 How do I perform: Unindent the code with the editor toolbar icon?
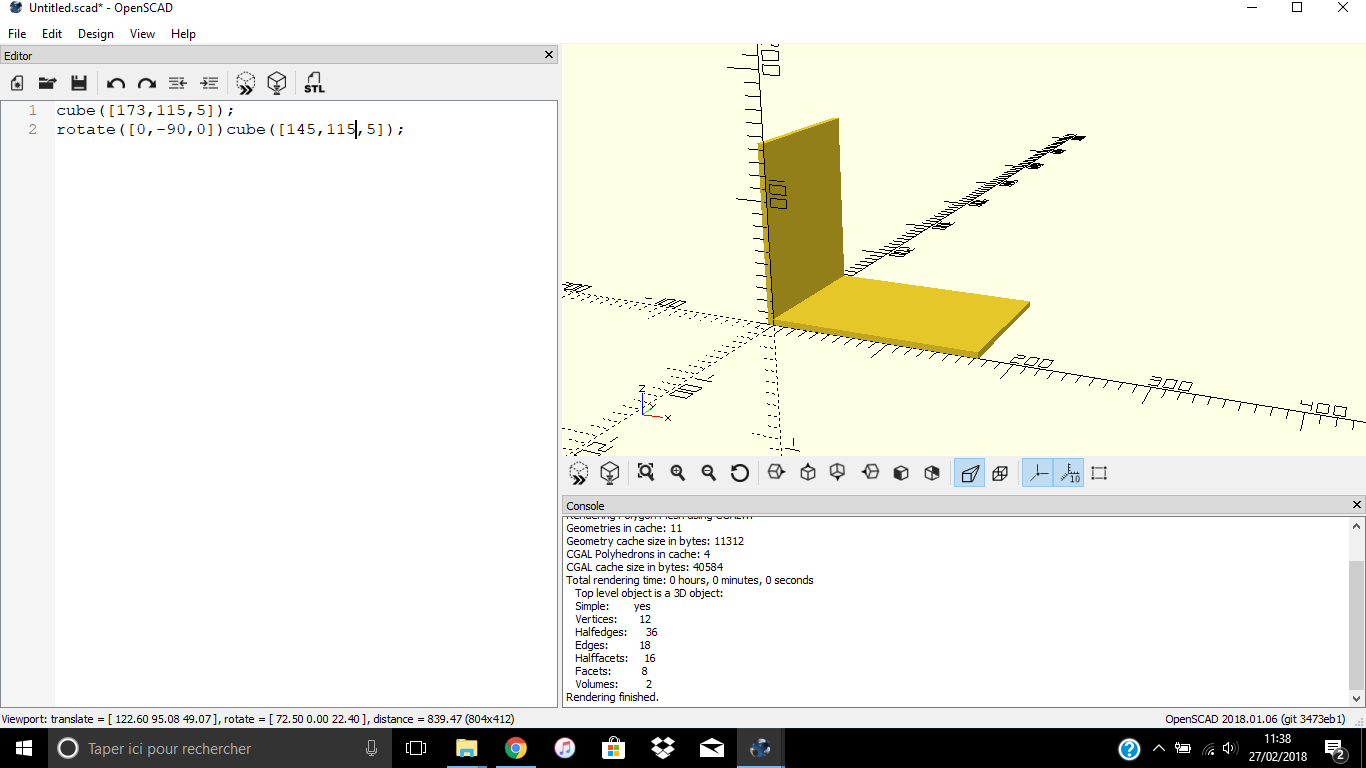[178, 83]
